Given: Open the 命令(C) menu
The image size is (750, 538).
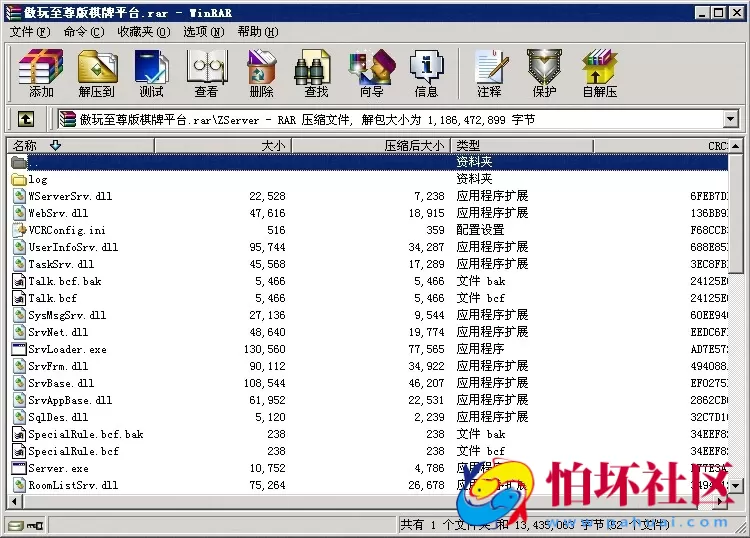Looking at the screenshot, I should click(x=84, y=32).
